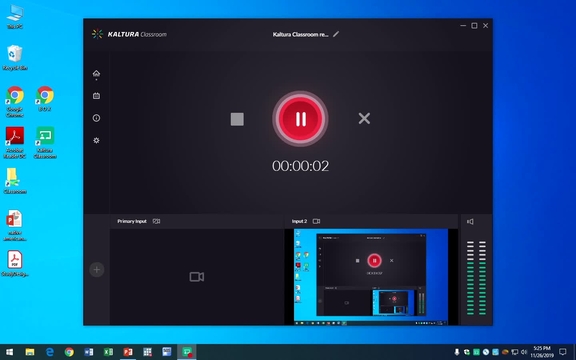Open the Home icon in the sidebar
This screenshot has height=360, width=576.
point(96,73)
